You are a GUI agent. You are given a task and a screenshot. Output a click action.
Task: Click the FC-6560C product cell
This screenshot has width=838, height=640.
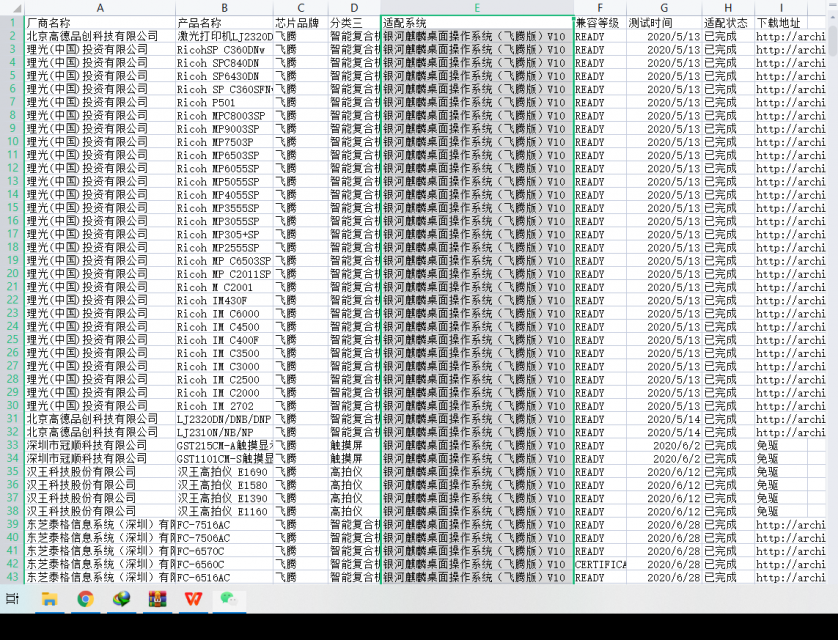(x=224, y=564)
